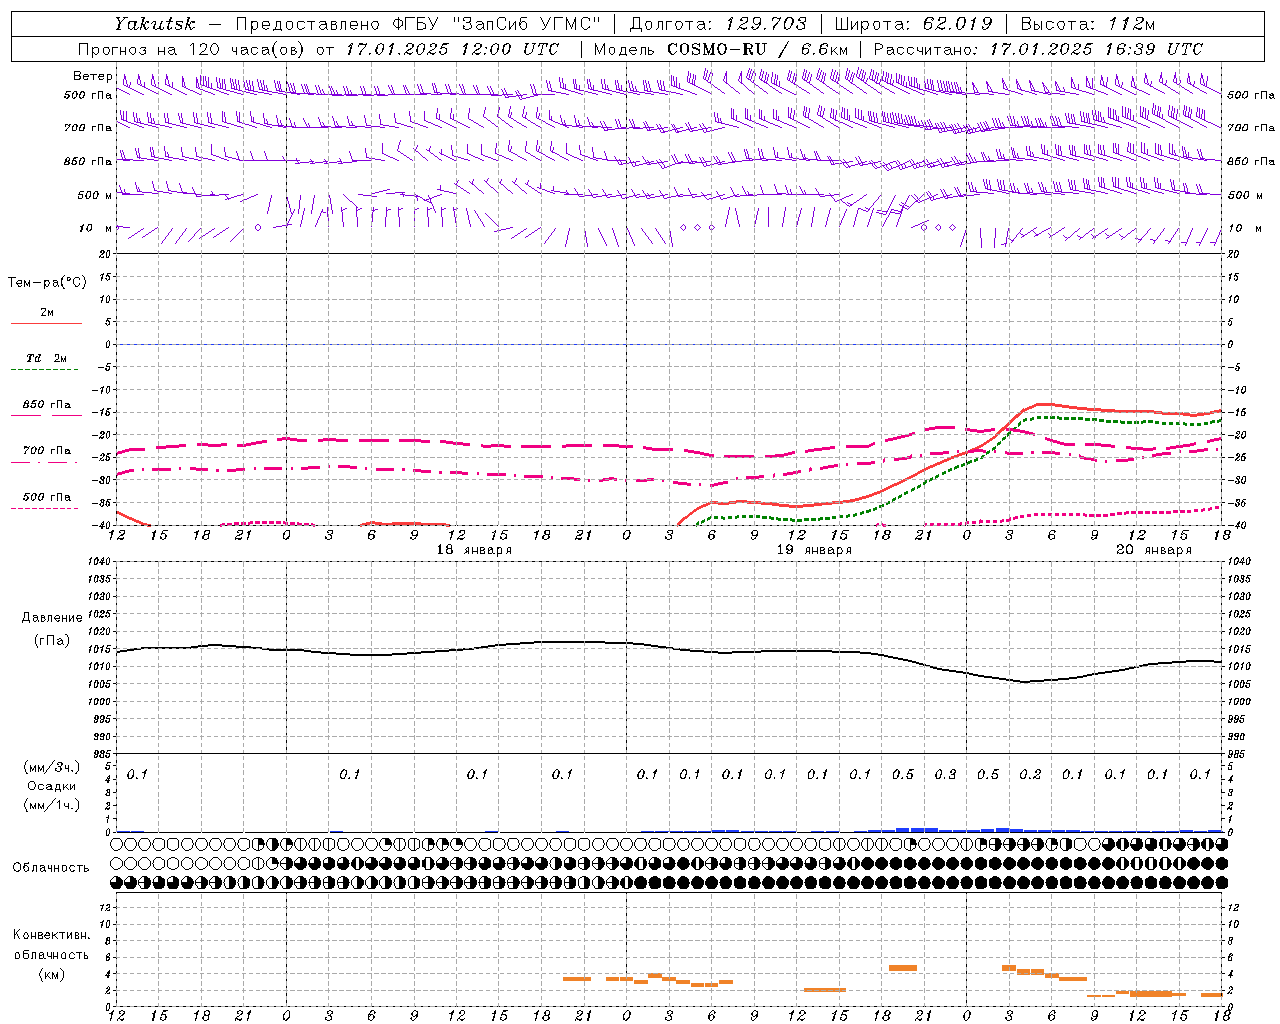Click the 'Долгота: 129.703' longitude field
The image size is (1280, 1024).
pyautogui.click(x=718, y=24)
